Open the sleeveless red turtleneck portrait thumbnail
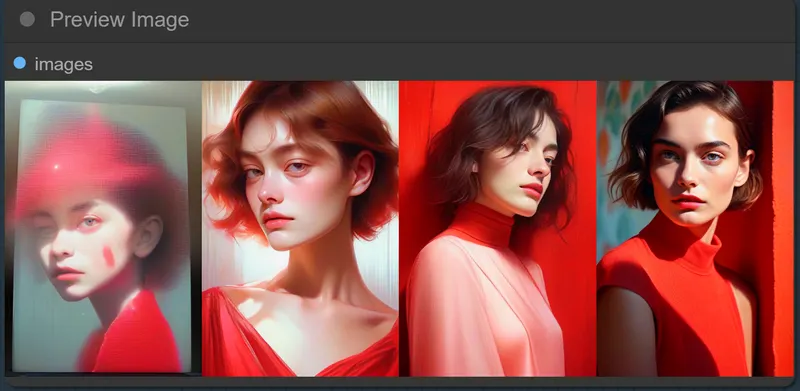The width and height of the screenshot is (800, 391). tap(695, 228)
